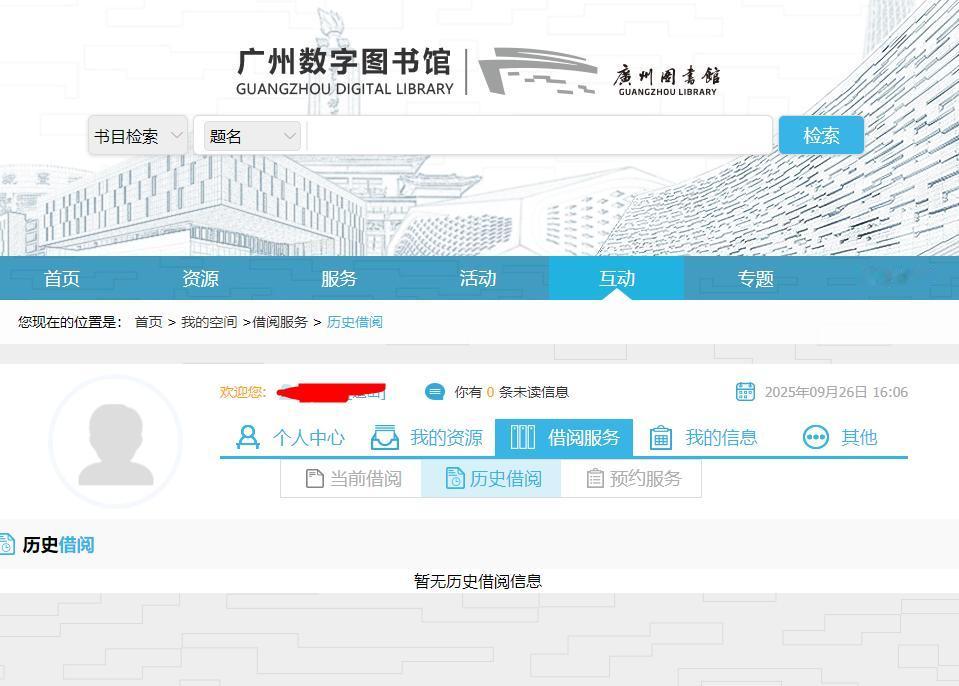This screenshot has width=959, height=686.
Task: Click the 历史借阅 section heading text
Action: tap(59, 545)
